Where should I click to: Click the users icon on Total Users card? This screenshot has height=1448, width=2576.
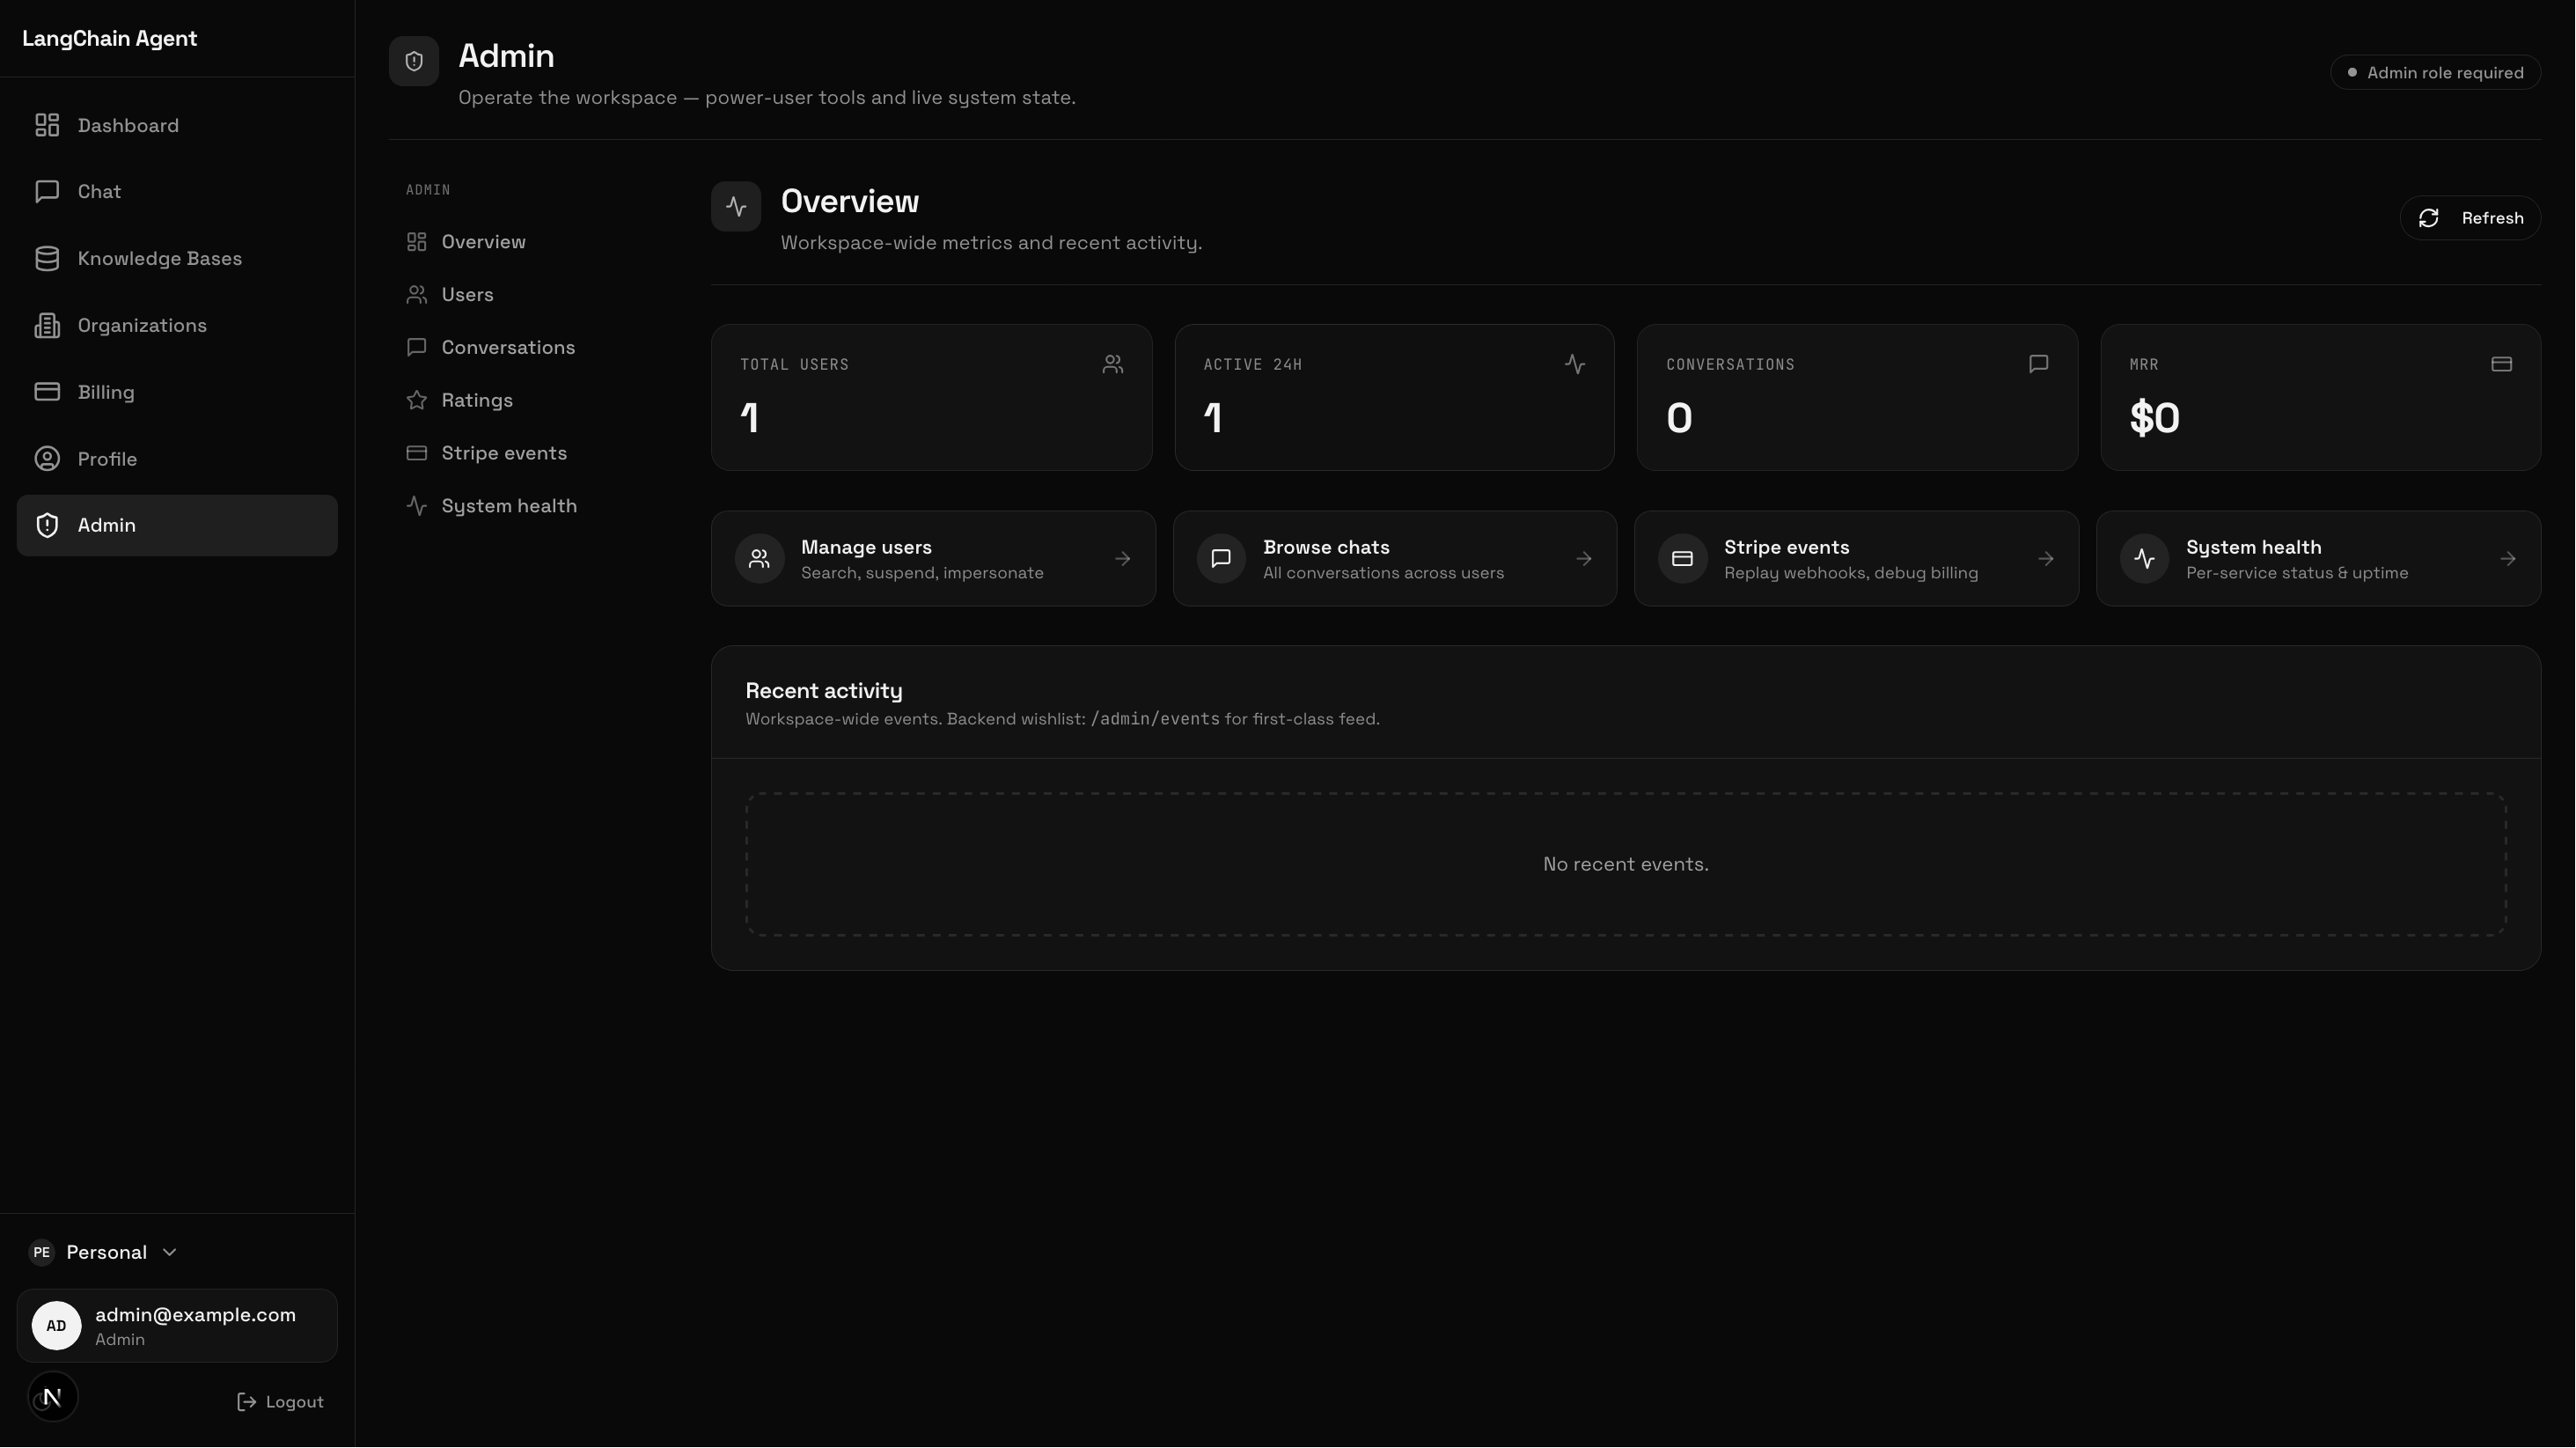tap(1113, 364)
